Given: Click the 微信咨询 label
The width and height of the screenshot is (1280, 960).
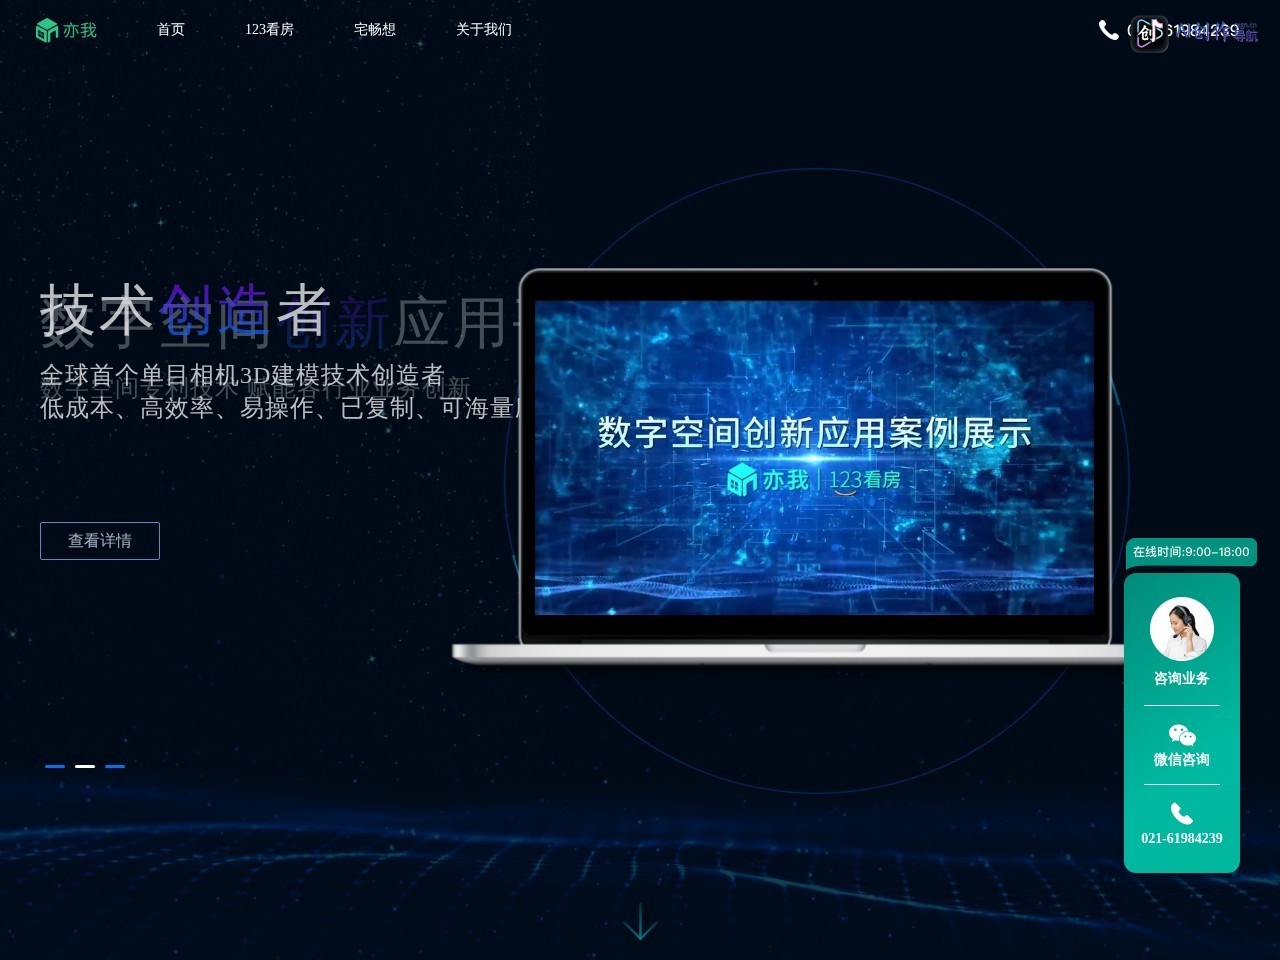Looking at the screenshot, I should [1182, 759].
